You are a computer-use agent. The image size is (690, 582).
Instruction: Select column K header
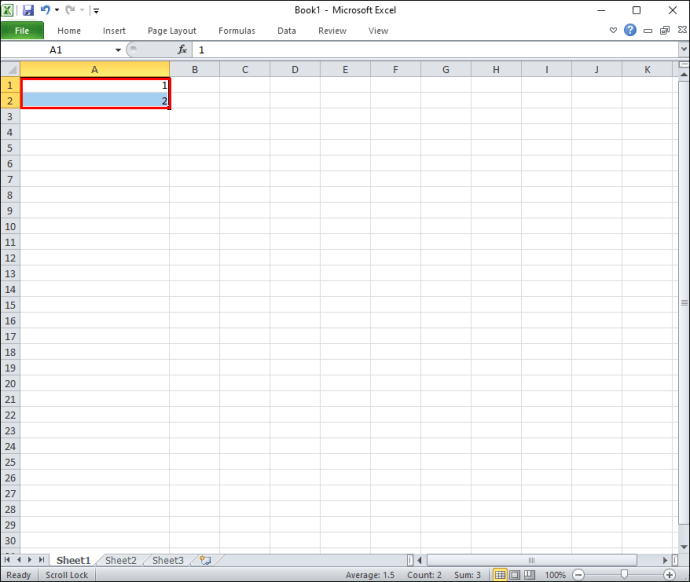[647, 70]
